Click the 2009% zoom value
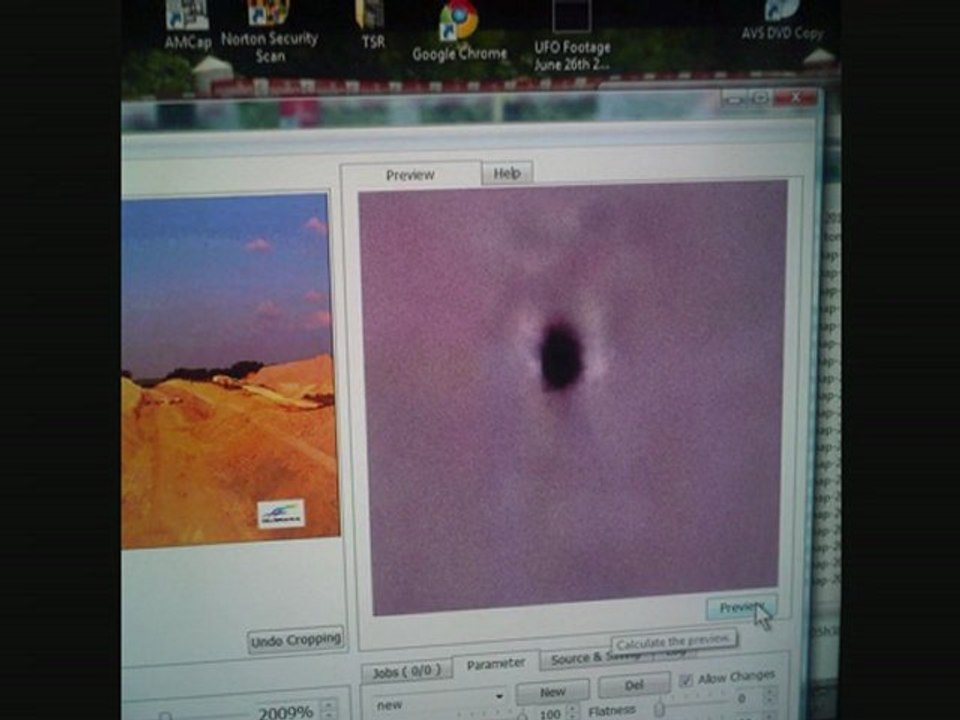The image size is (960, 720). point(286,712)
